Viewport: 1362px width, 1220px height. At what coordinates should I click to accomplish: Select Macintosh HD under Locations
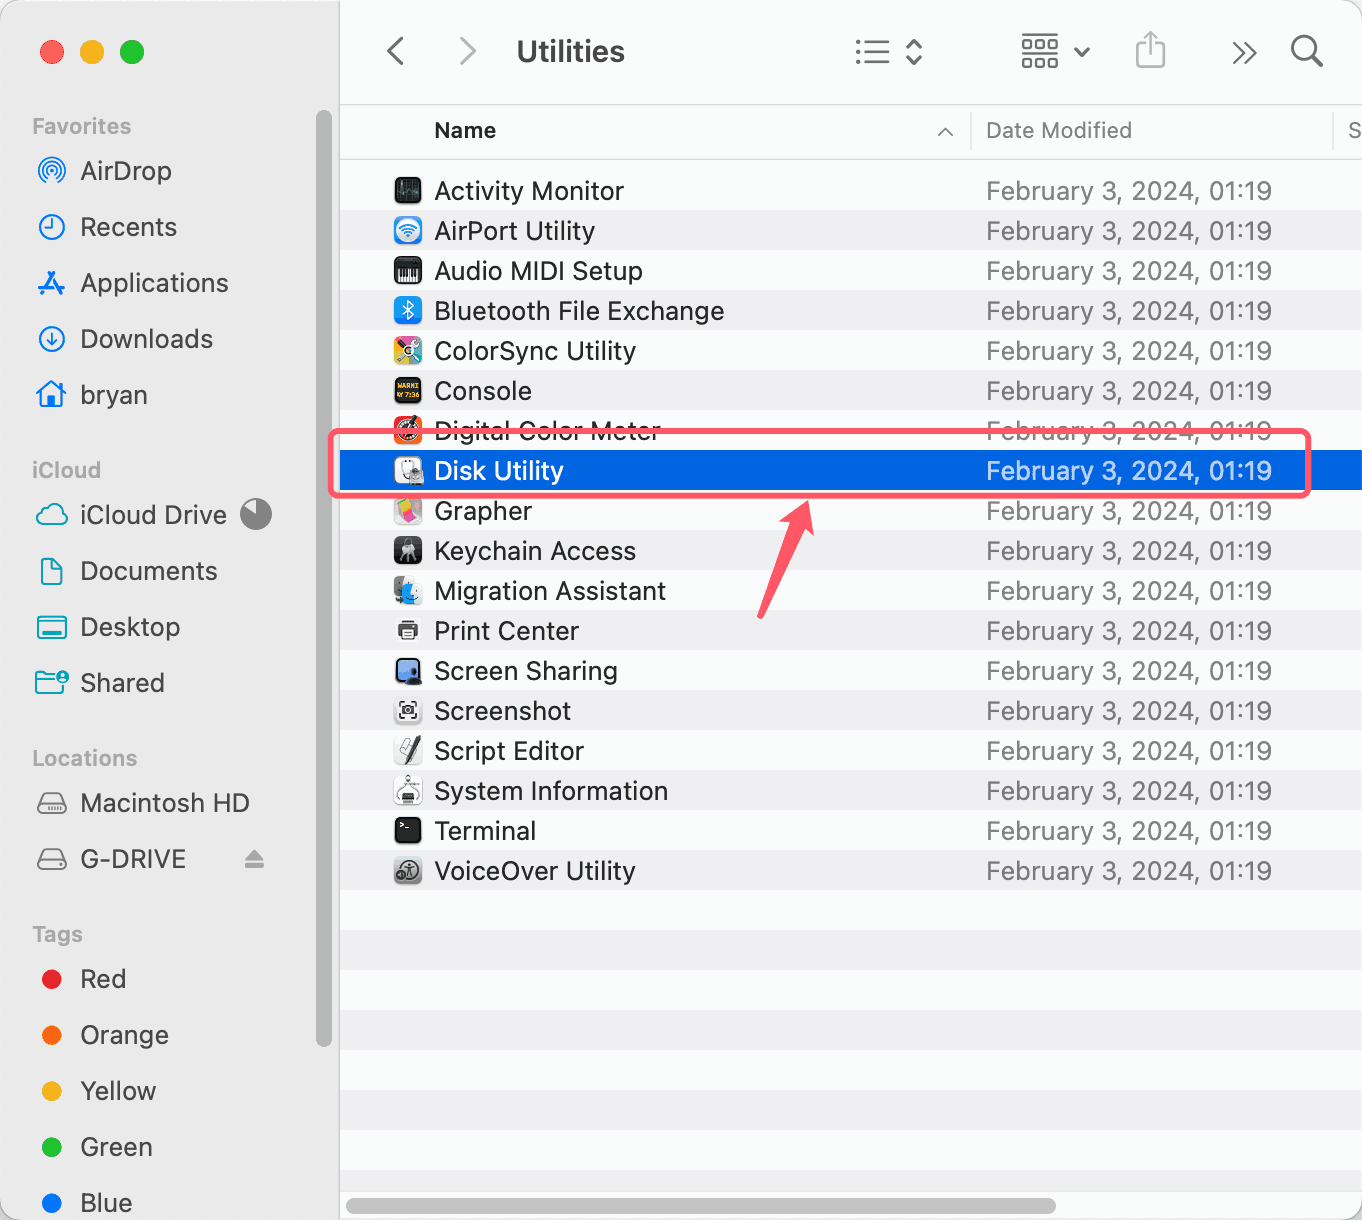click(x=164, y=803)
